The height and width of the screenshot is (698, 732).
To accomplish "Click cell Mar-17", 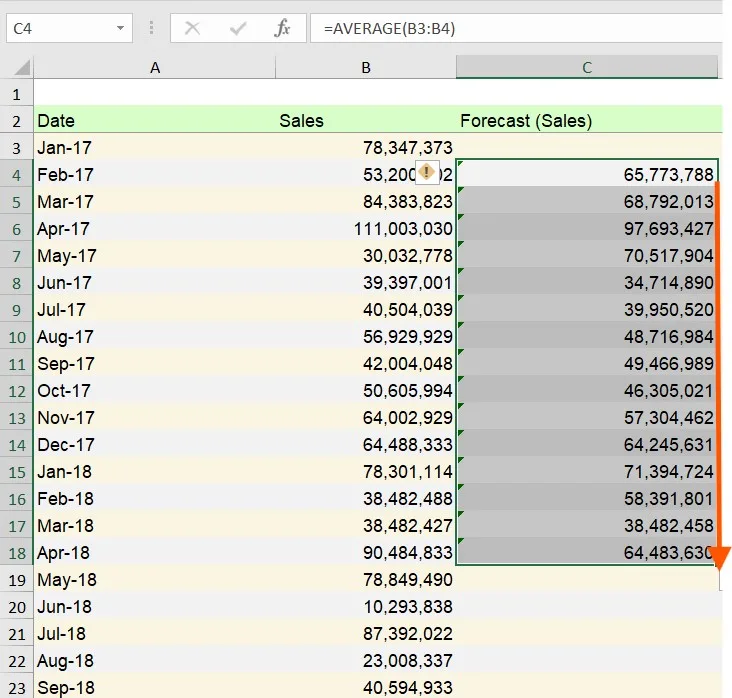I will click(155, 202).
